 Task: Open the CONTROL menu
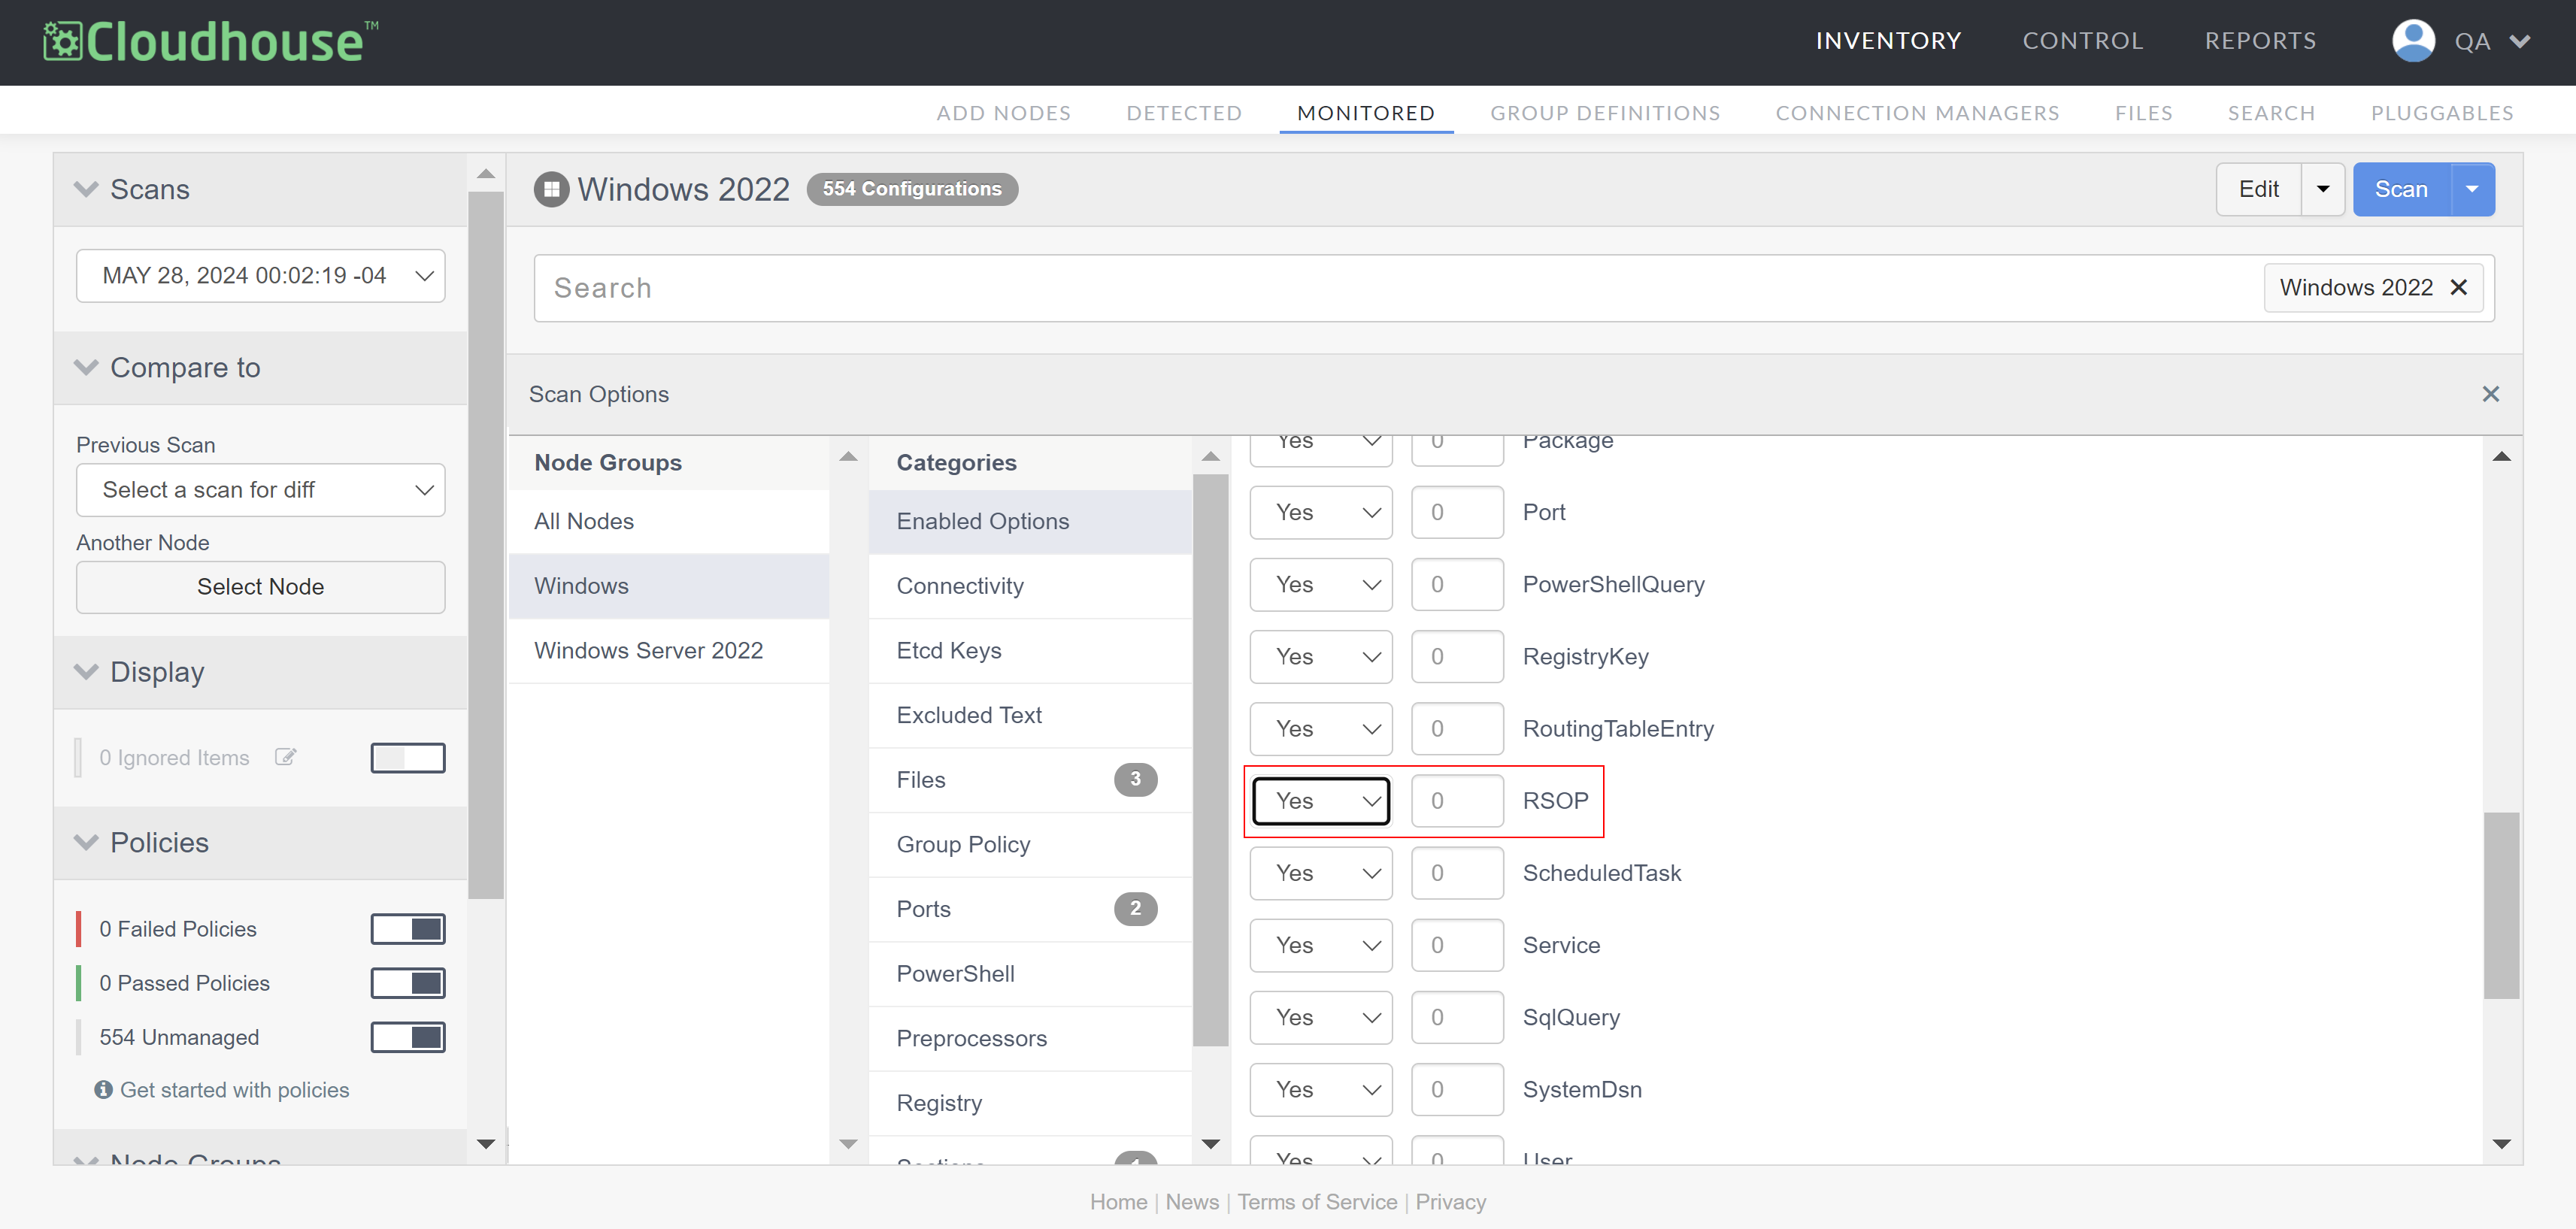pyautogui.click(x=2083, y=41)
